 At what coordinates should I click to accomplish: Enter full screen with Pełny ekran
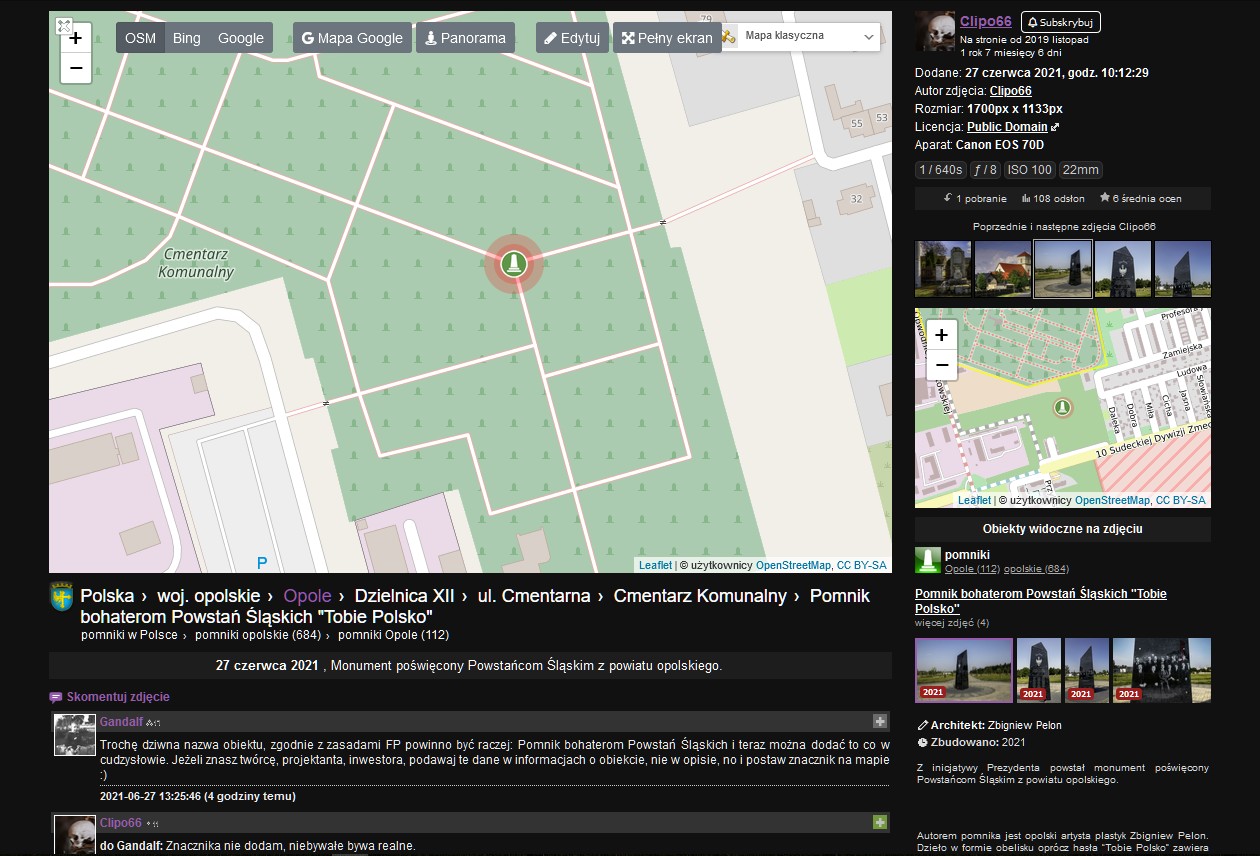(x=667, y=38)
